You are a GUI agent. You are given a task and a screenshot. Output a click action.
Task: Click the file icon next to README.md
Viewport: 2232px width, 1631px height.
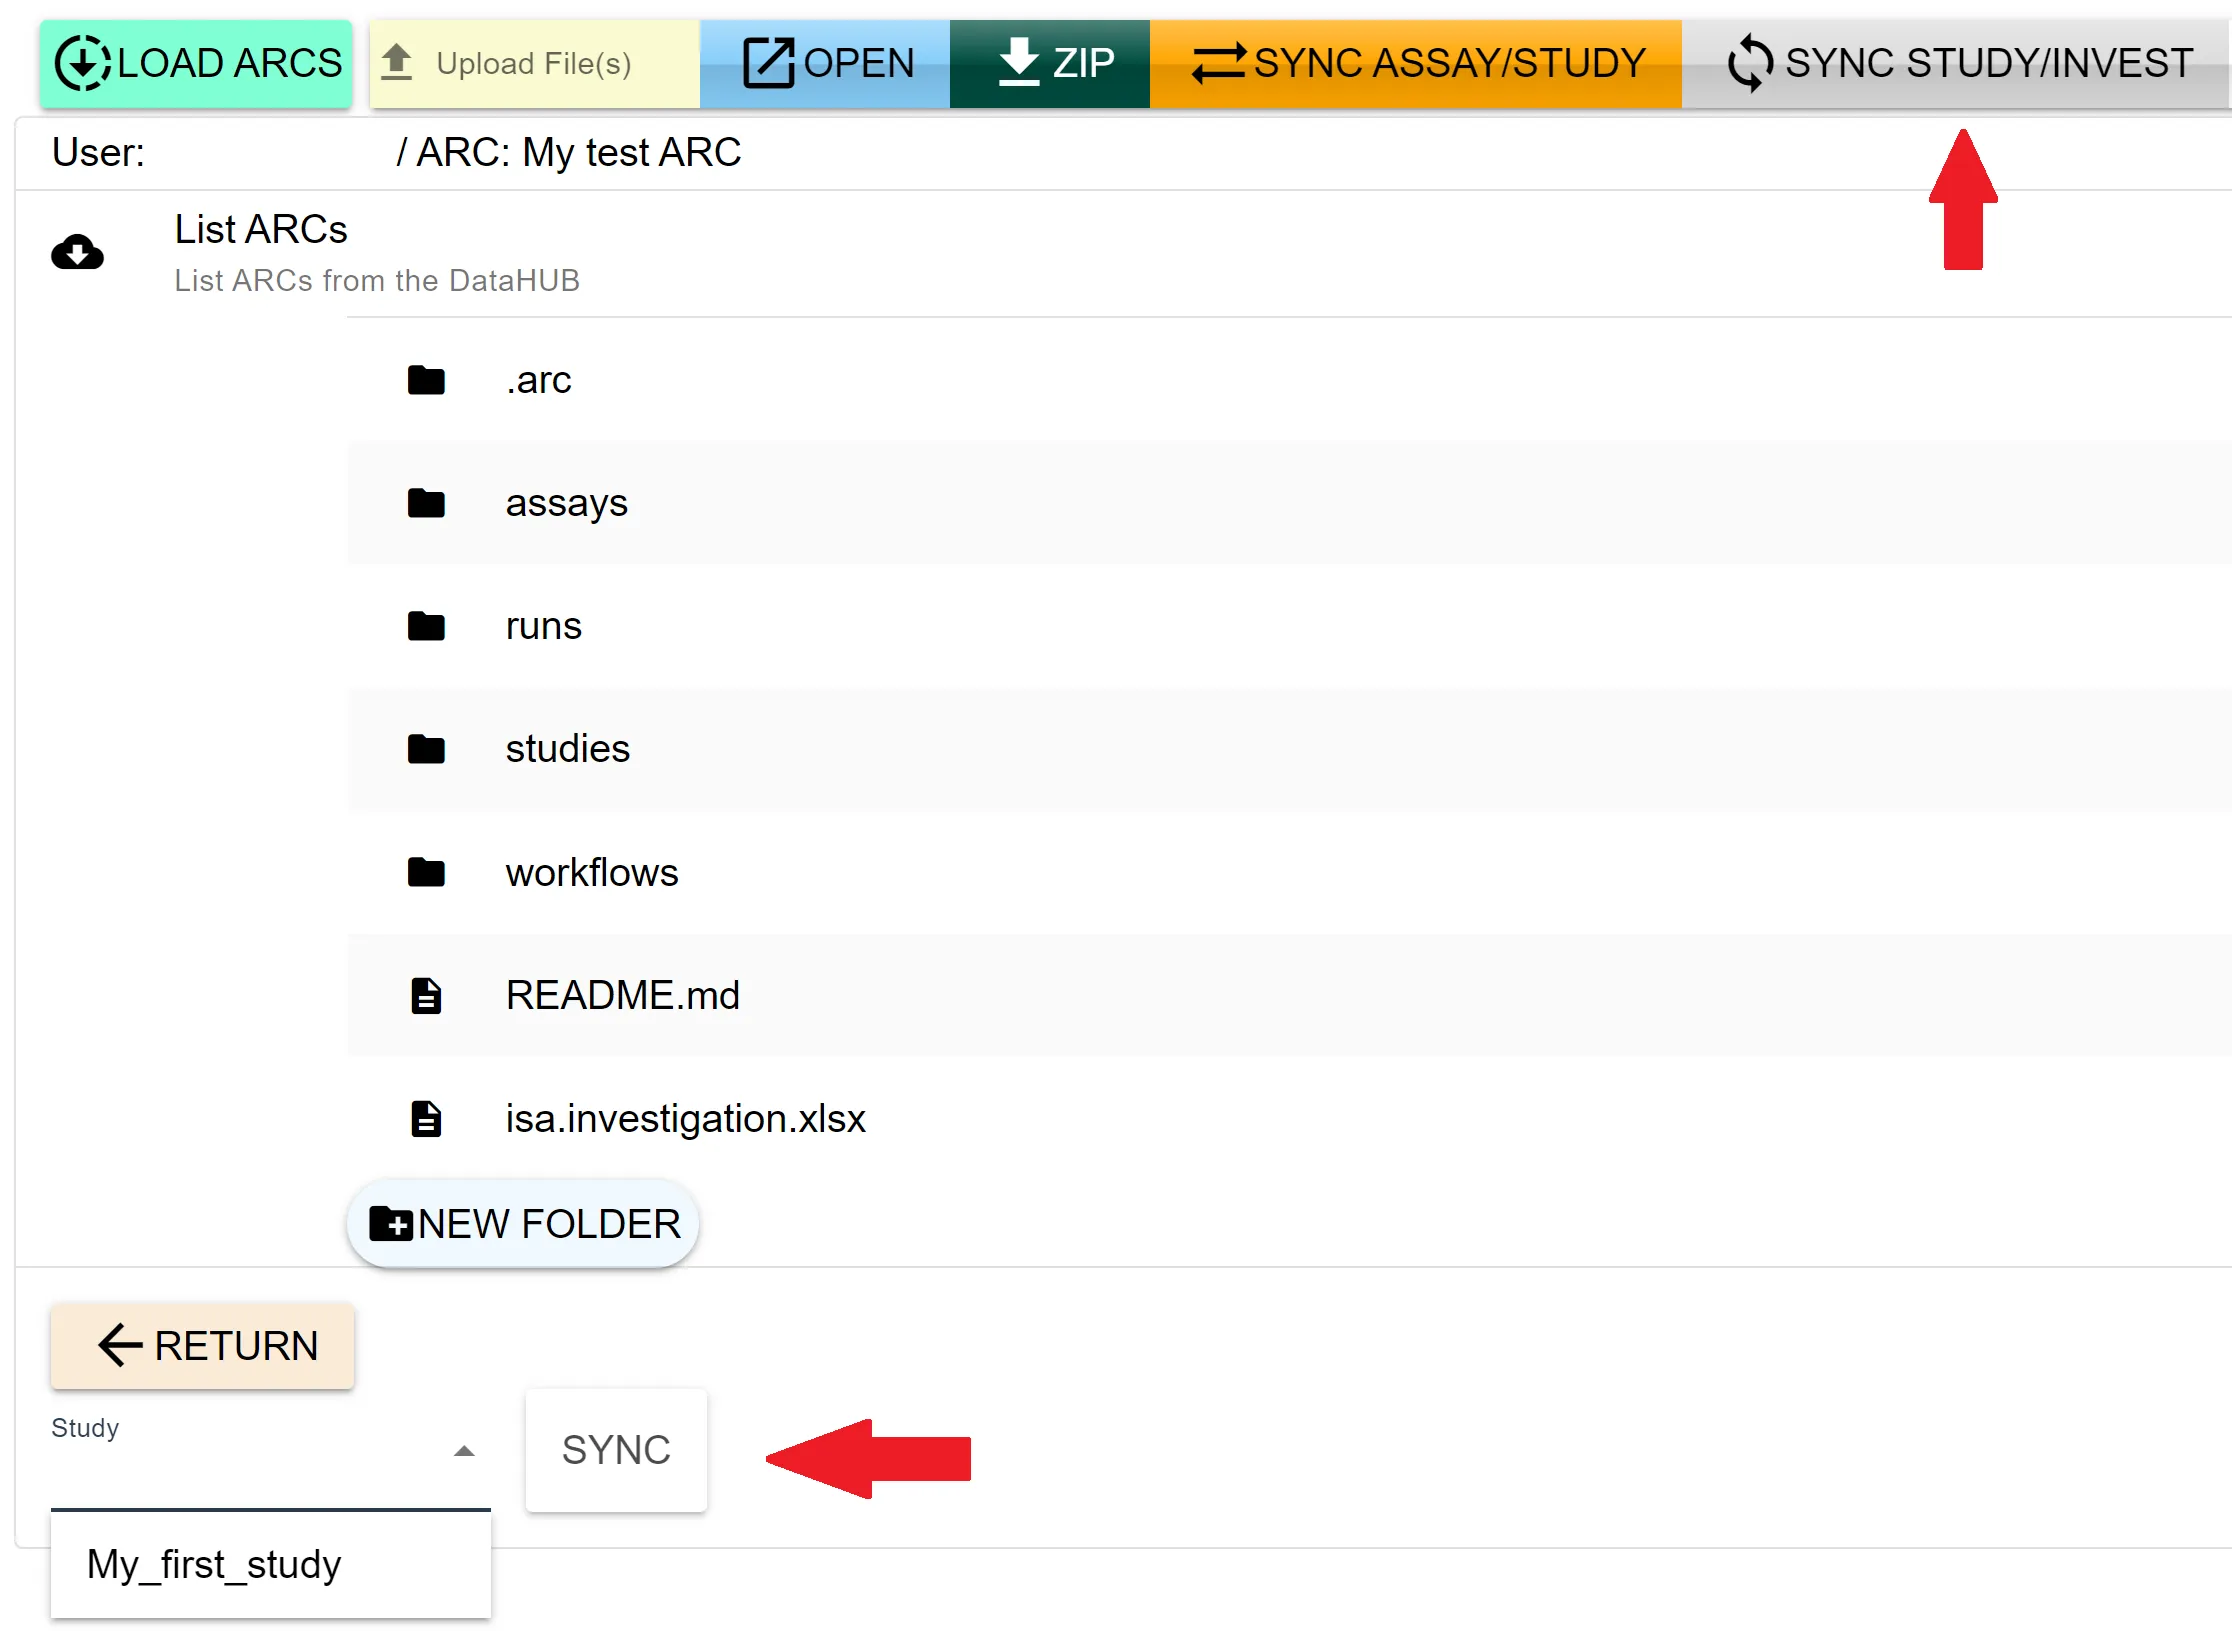(426, 996)
